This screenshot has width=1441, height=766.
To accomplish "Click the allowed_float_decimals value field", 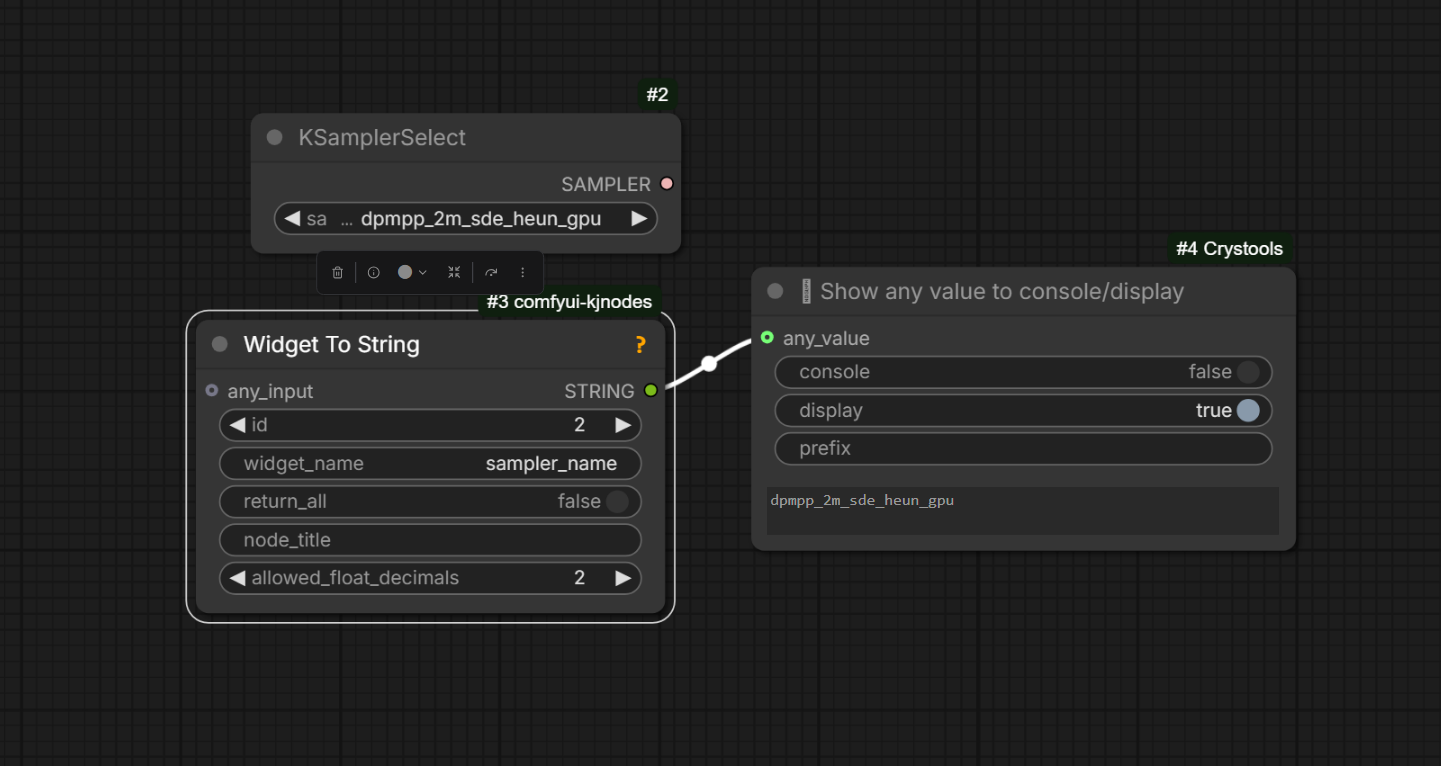I will point(579,578).
